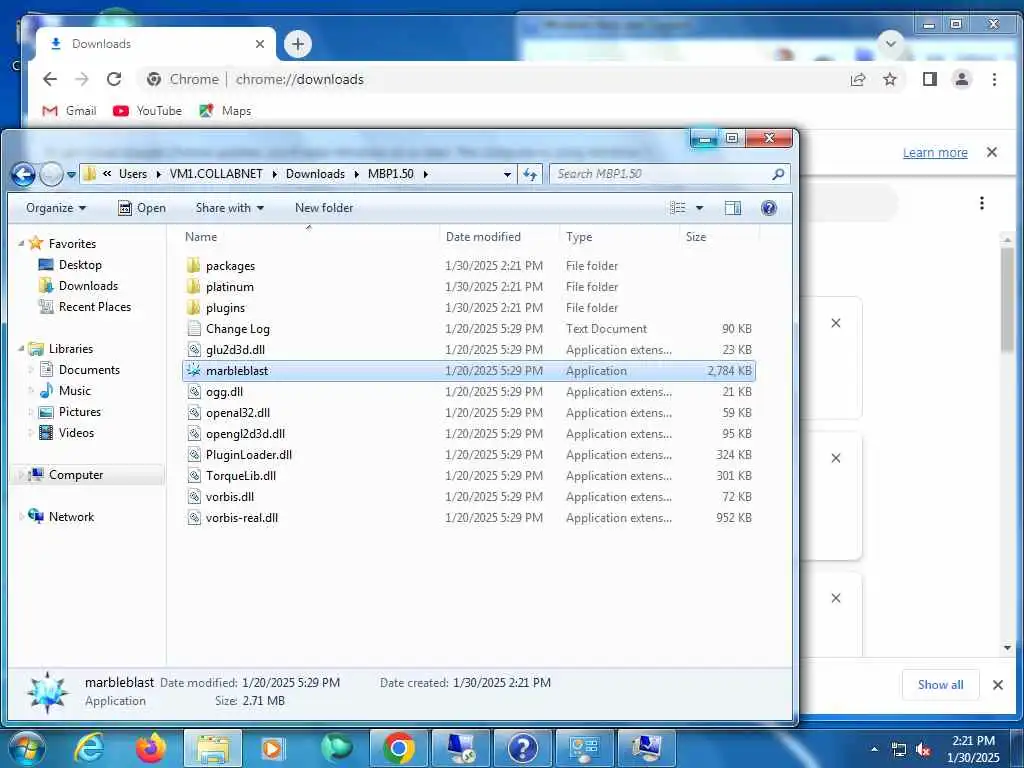Click the refresh icon beside the Explorer address bar

530,174
